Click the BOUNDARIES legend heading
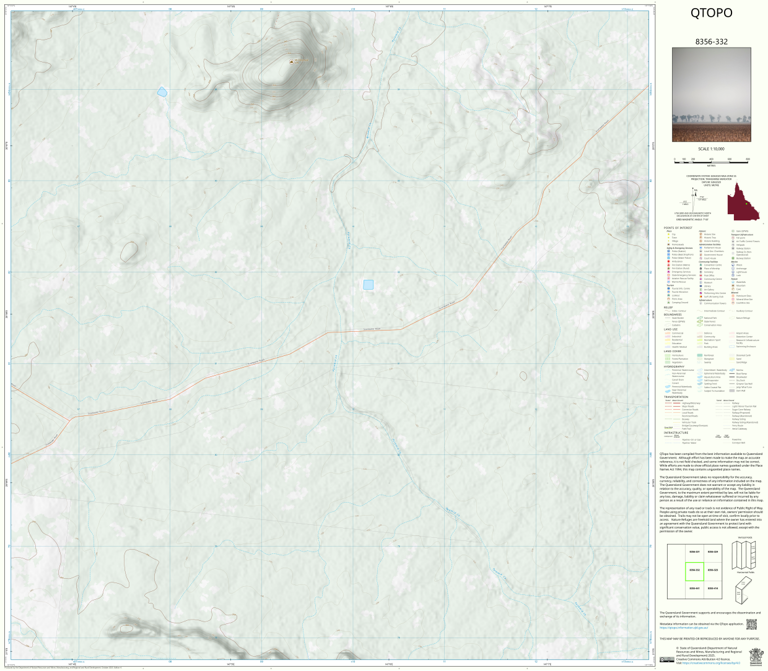The image size is (768, 671). (672, 314)
